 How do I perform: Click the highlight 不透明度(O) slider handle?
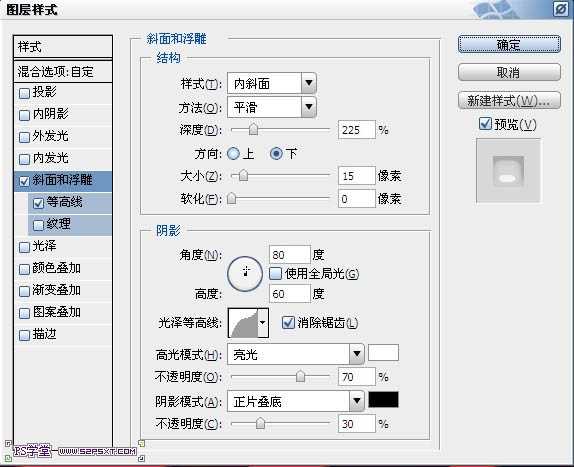(300, 376)
